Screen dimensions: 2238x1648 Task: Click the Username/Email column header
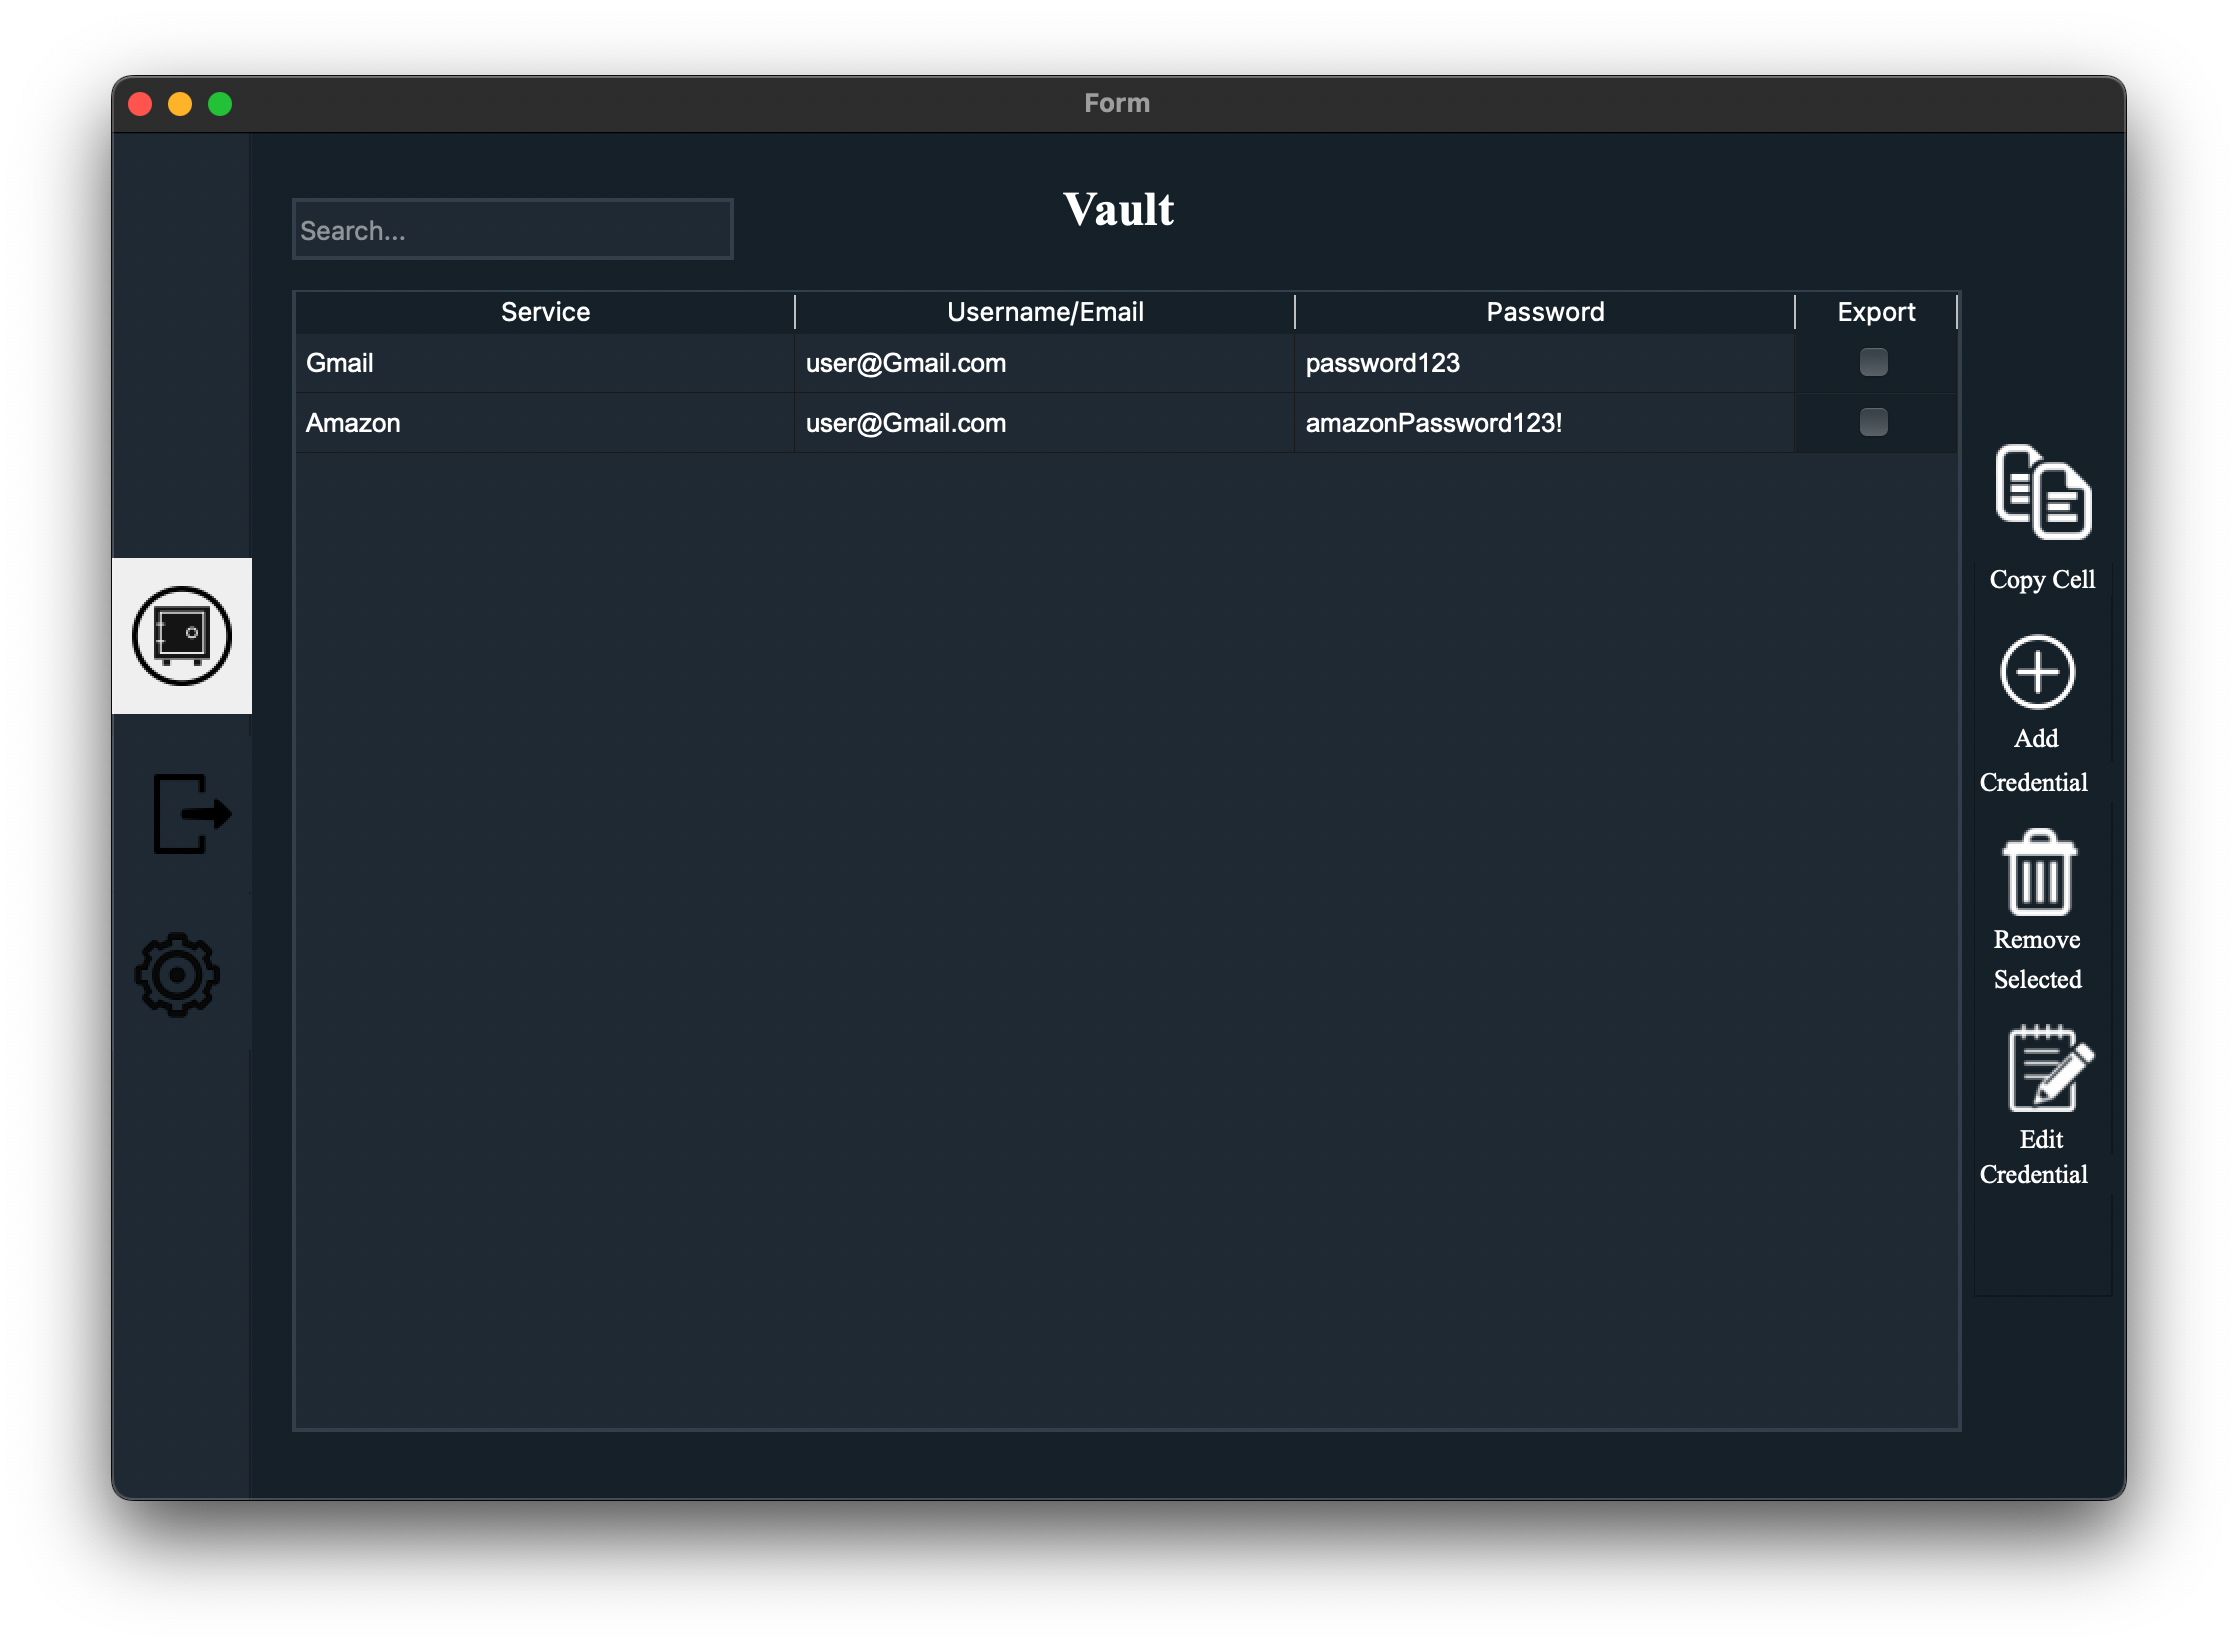1044,312
